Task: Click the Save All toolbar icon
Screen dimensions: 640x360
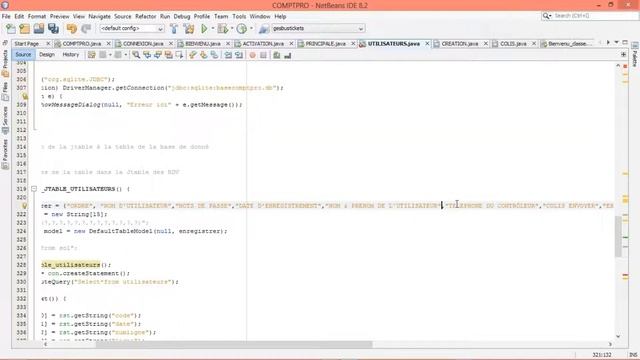Action: tap(53, 29)
